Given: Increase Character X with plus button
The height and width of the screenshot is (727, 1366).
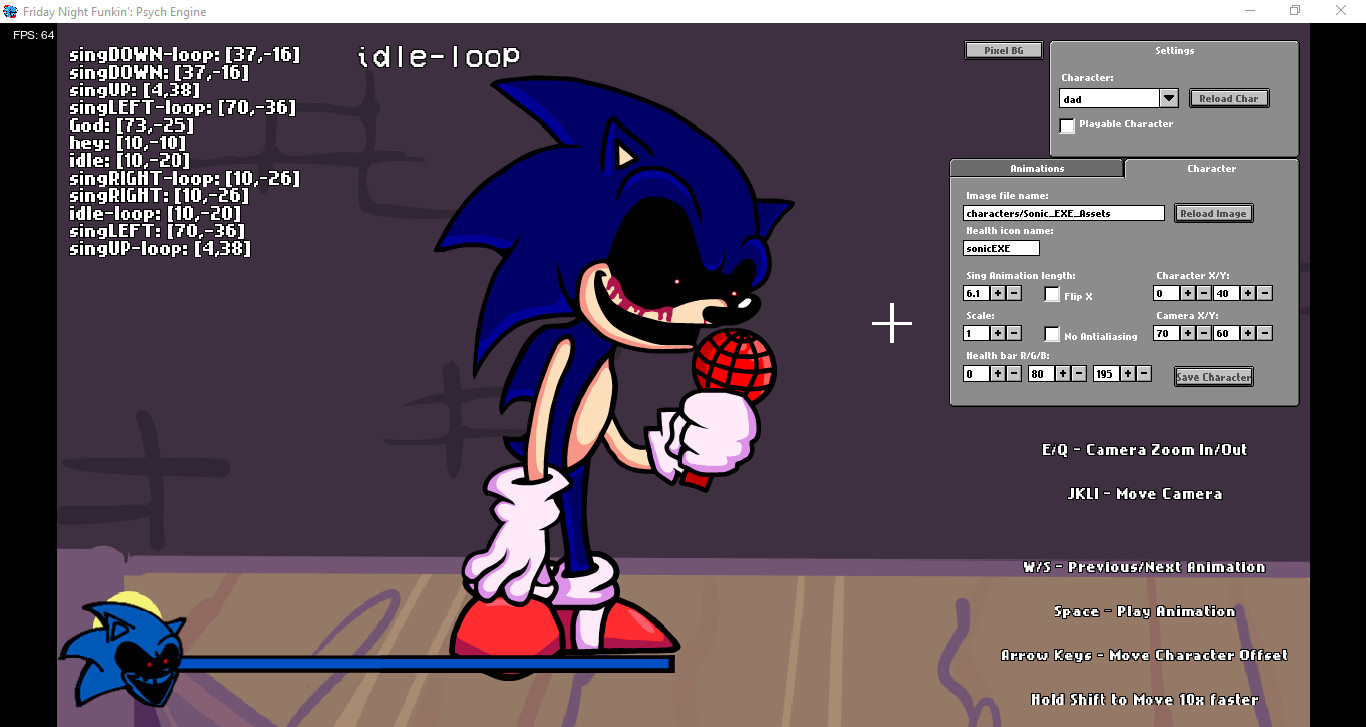Looking at the screenshot, I should point(1188,293).
